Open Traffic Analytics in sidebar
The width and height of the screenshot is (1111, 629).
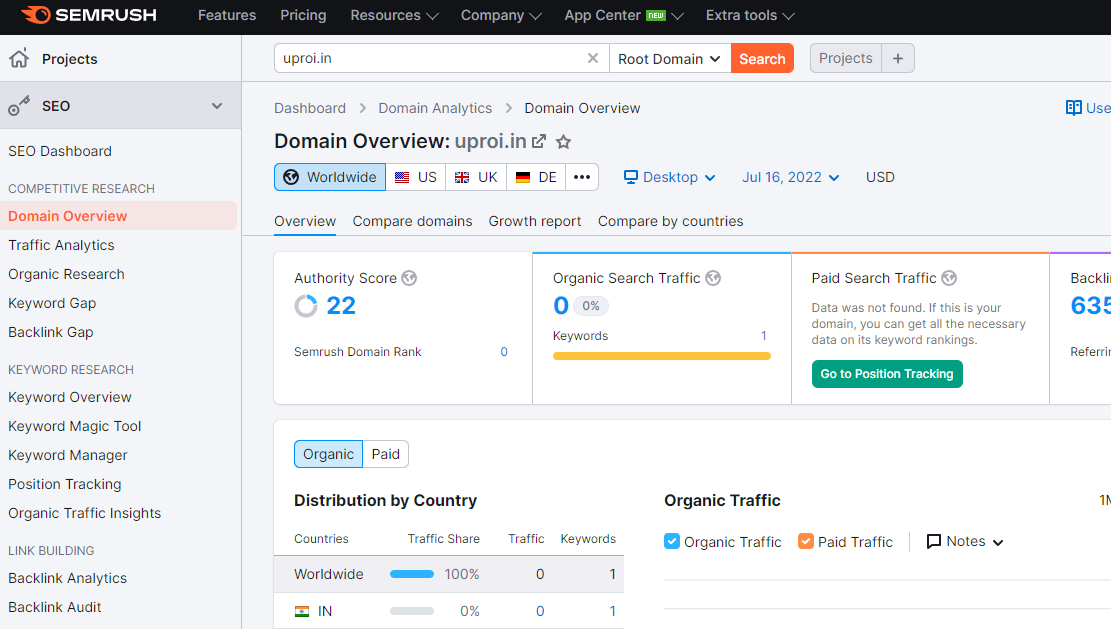[x=62, y=245]
